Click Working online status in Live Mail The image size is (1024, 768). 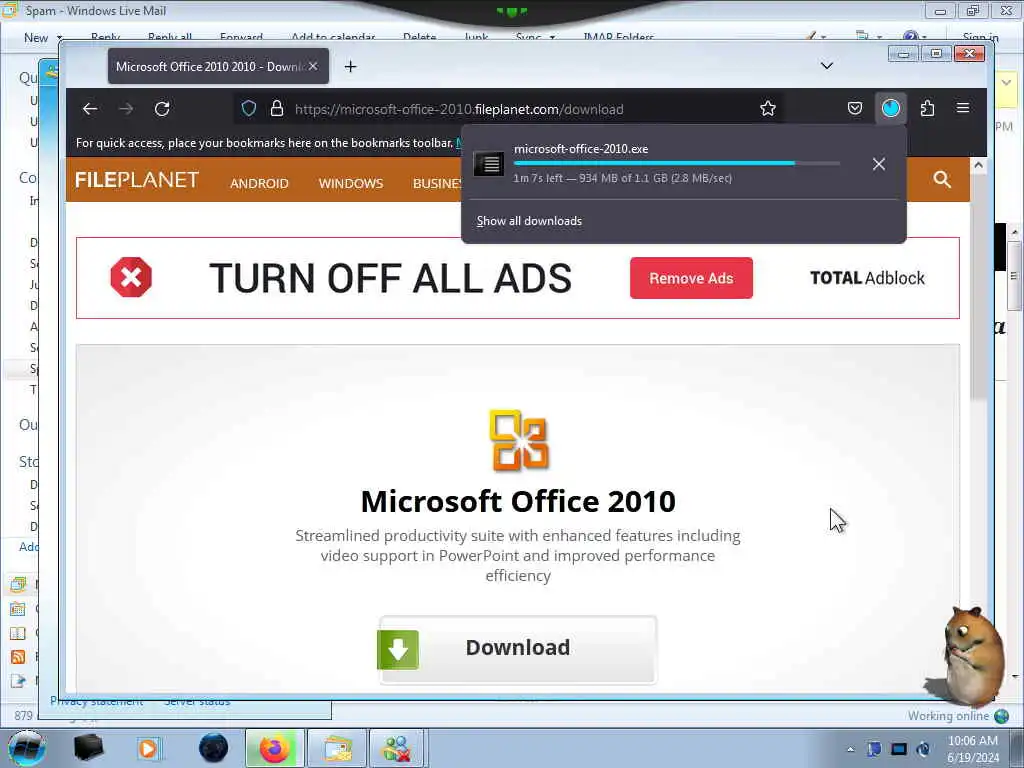(x=948, y=716)
